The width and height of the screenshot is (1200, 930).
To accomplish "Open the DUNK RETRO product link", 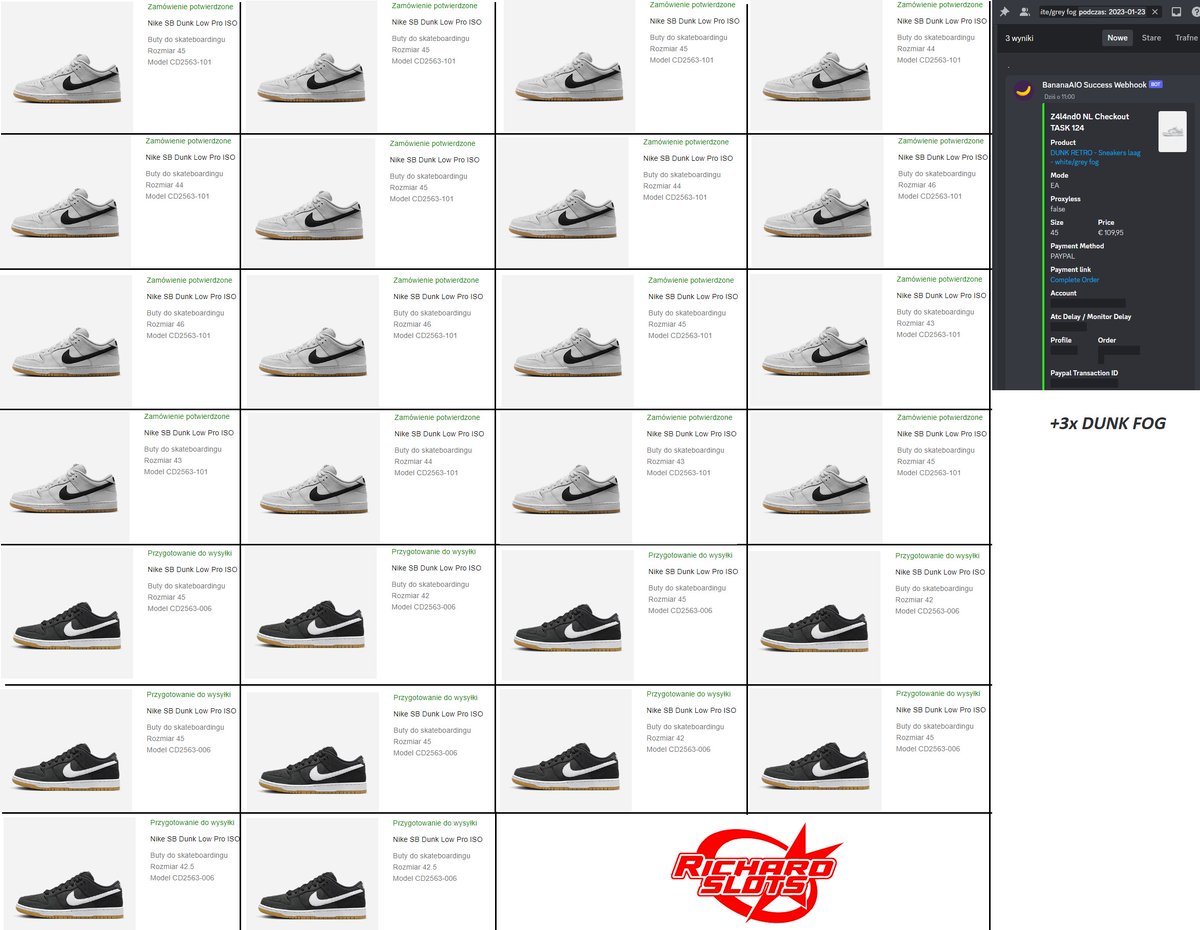I will [1095, 156].
